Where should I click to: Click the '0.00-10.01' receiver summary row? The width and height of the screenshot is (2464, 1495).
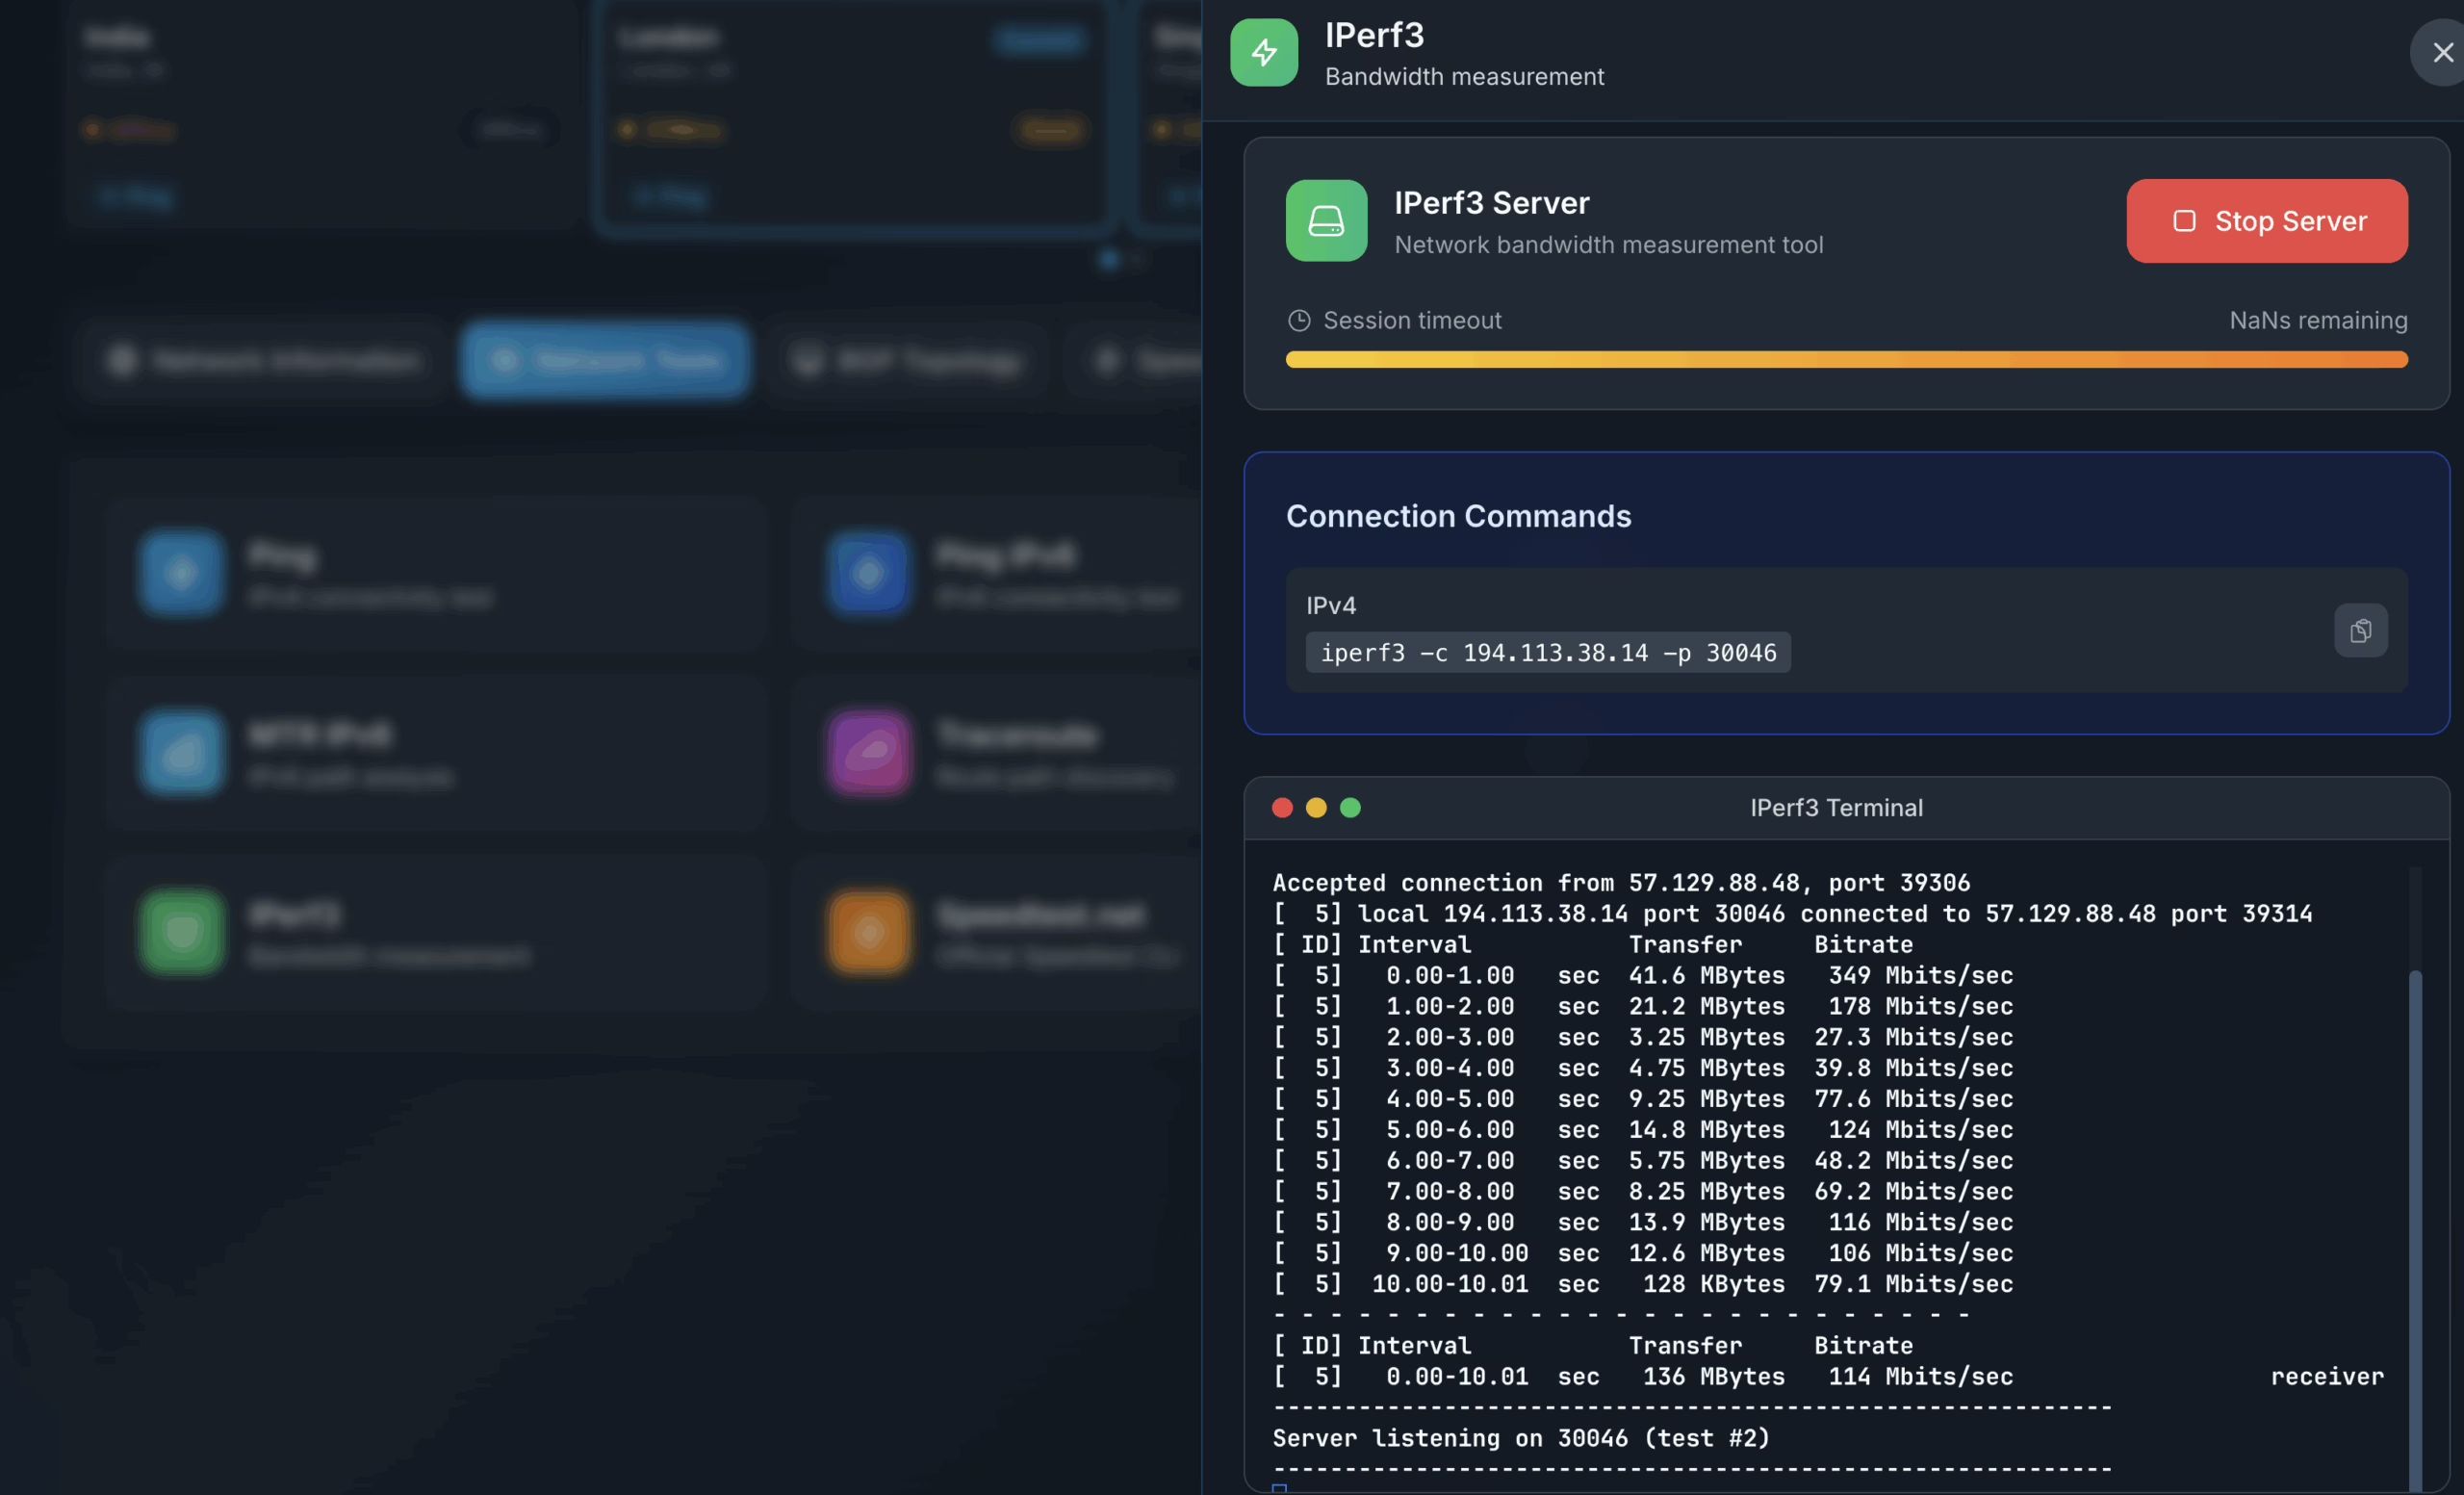(1828, 1375)
